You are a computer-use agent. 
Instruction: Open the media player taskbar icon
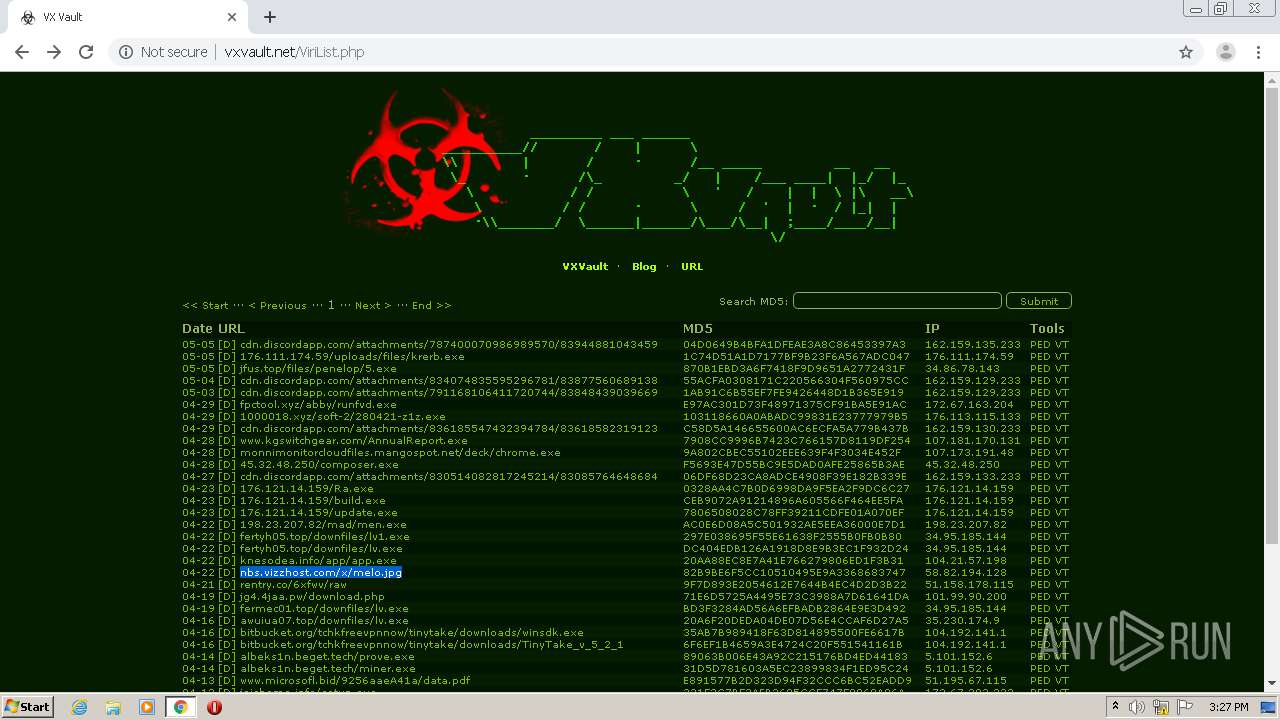pyautogui.click(x=147, y=707)
